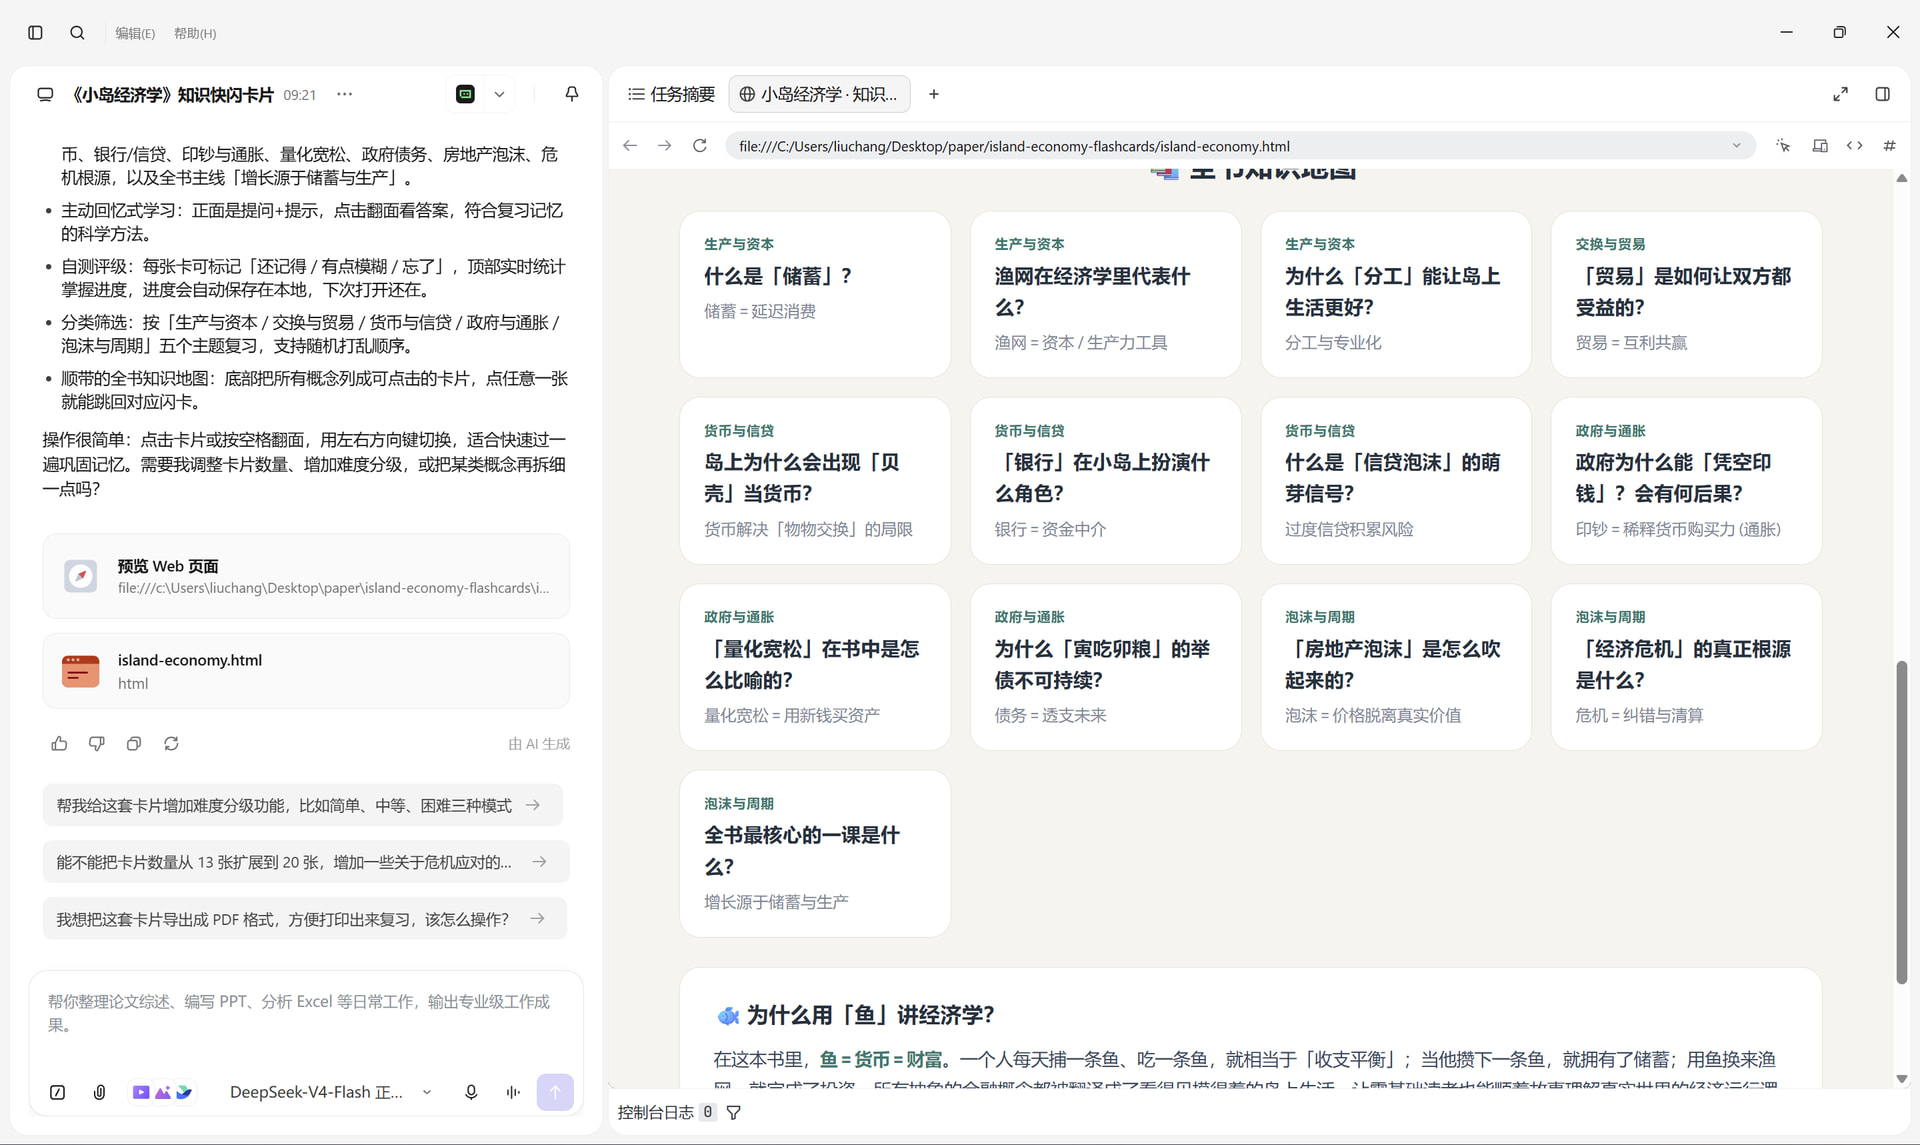The height and width of the screenshot is (1145, 1920).
Task: Click the slash command icon in input bar
Action: pyautogui.click(x=58, y=1093)
